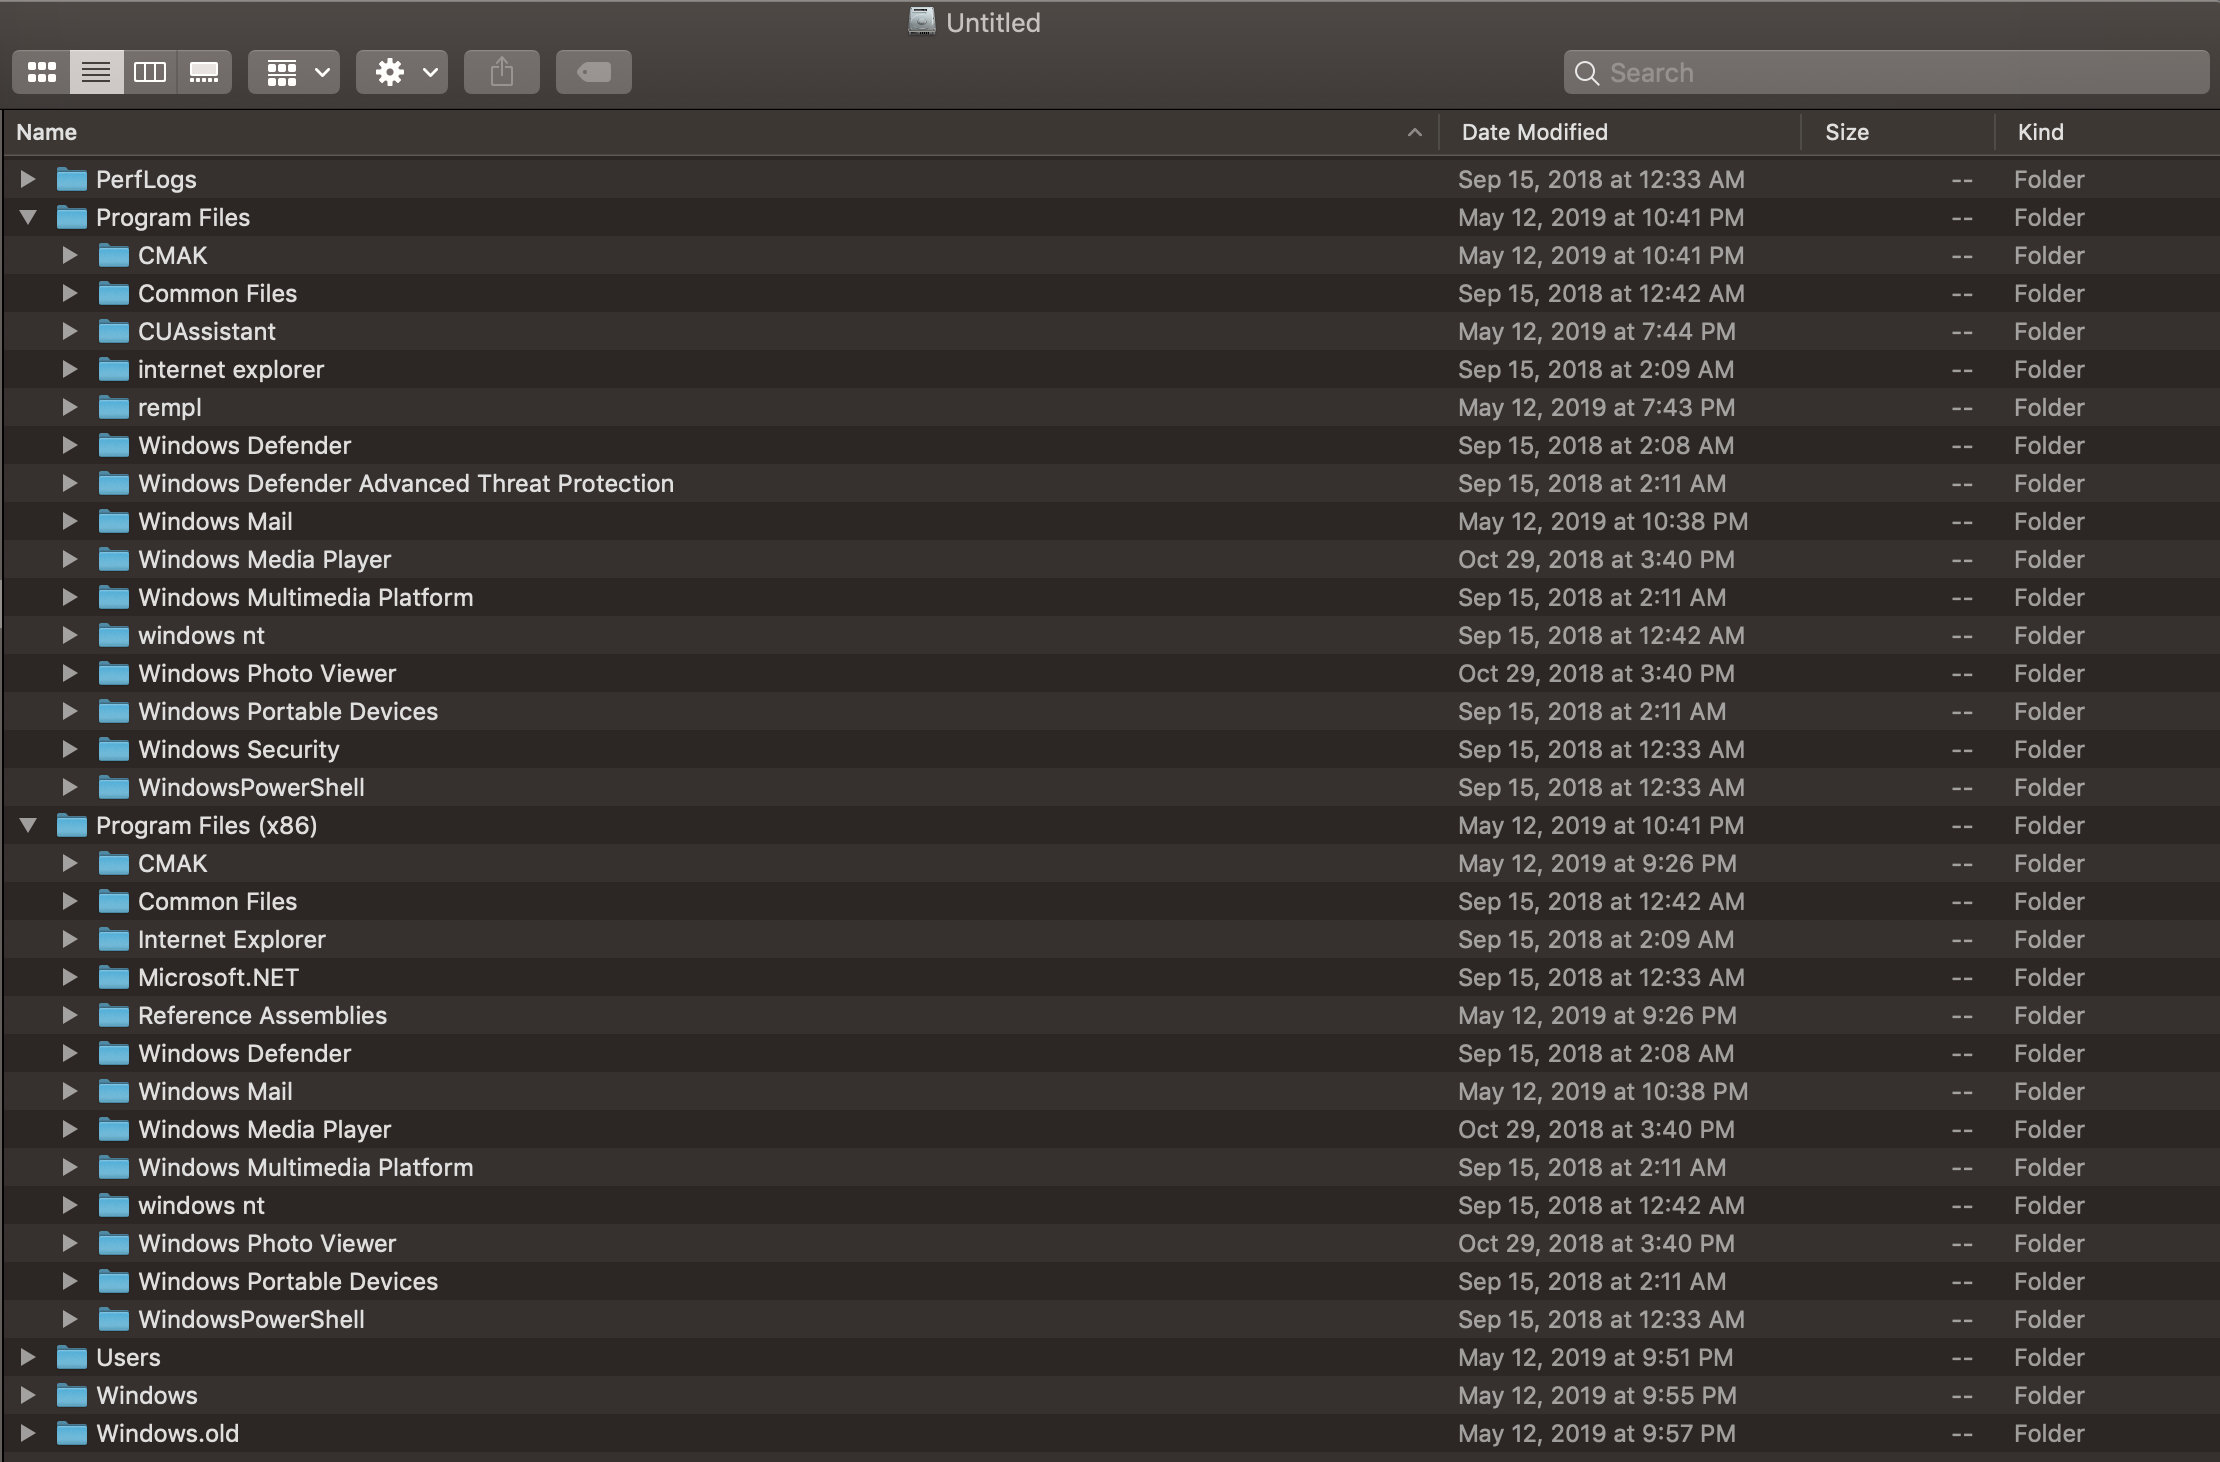Switch to gallery view mode
Viewport: 2220px width, 1462px height.
tap(204, 72)
